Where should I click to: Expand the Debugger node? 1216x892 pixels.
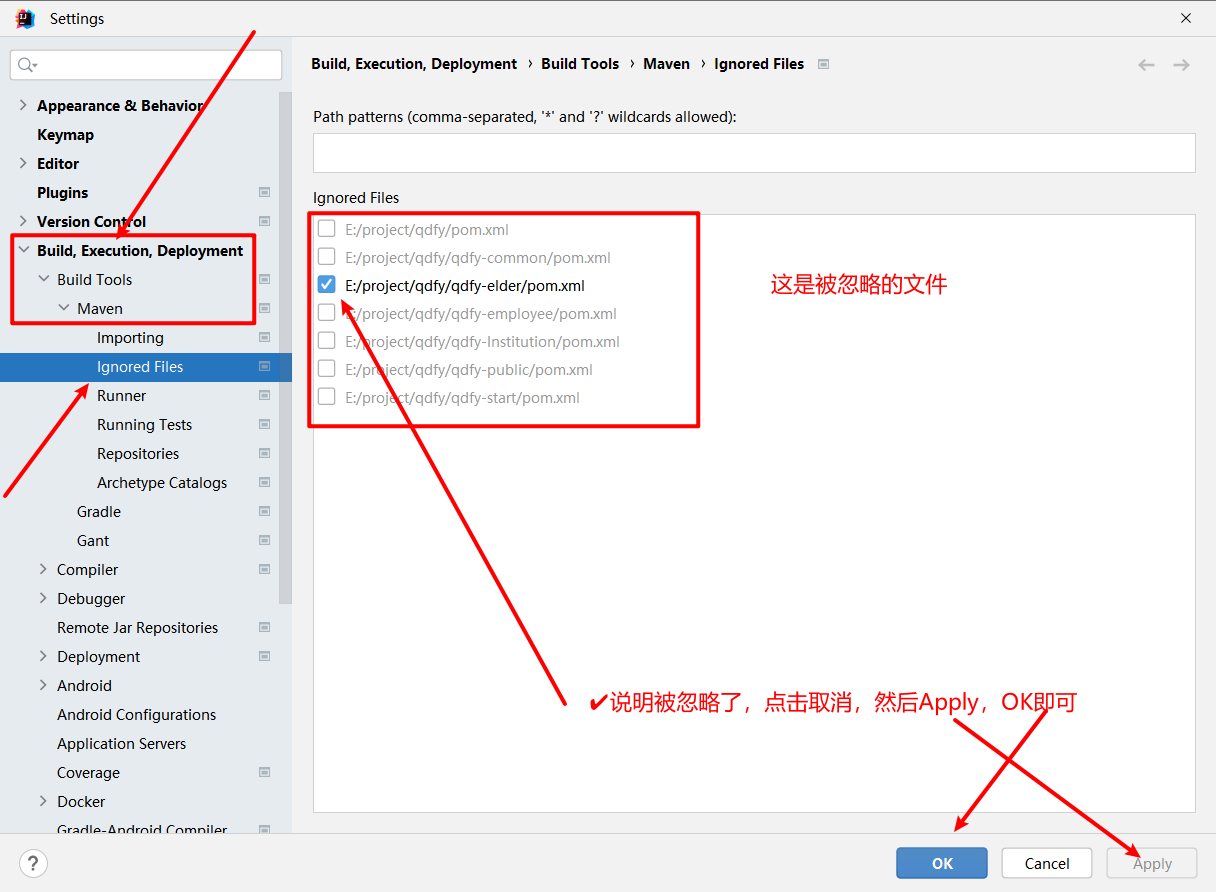tap(43, 598)
